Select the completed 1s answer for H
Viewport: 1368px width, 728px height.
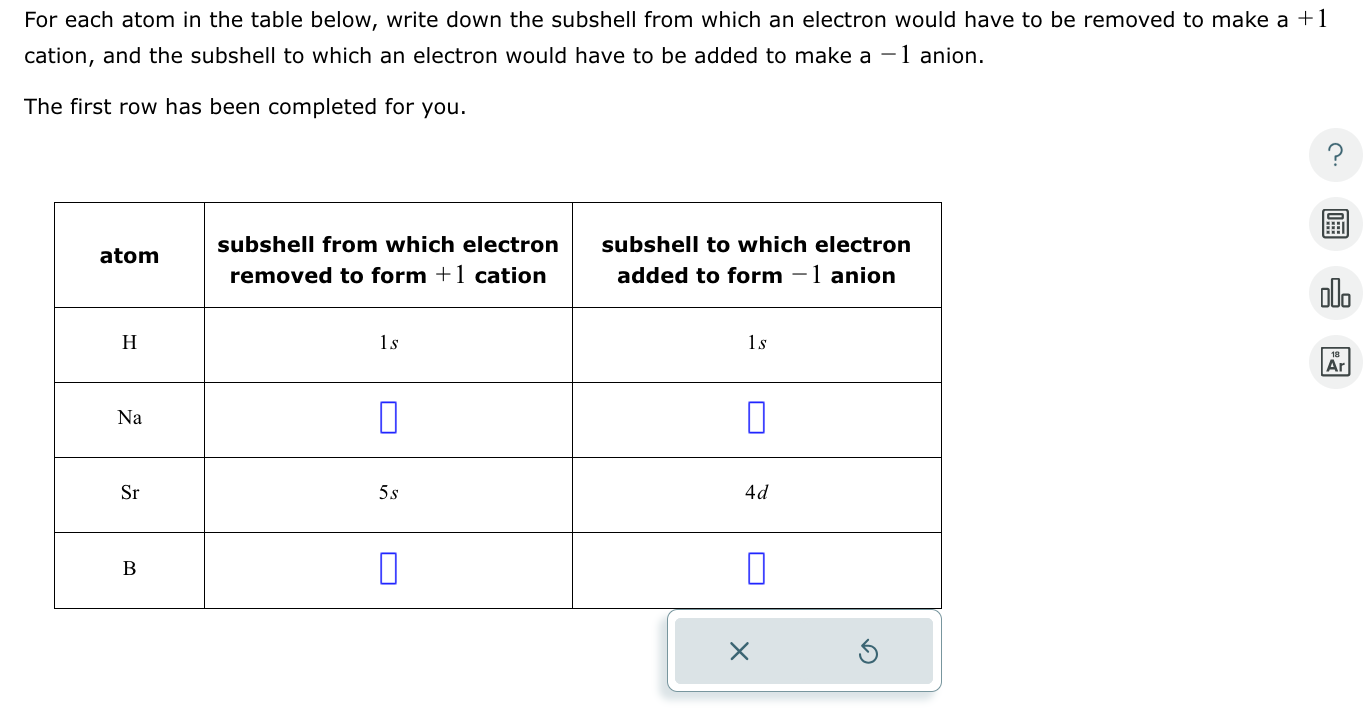[388, 342]
